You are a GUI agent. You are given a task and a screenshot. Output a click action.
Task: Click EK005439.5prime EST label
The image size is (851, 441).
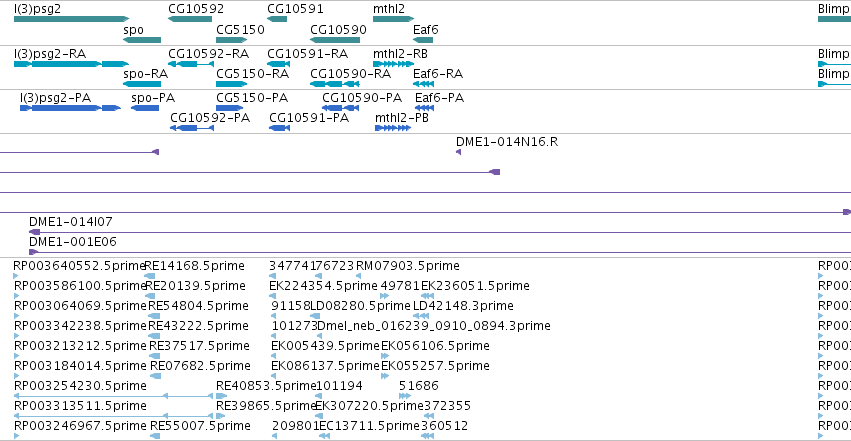coord(325,346)
